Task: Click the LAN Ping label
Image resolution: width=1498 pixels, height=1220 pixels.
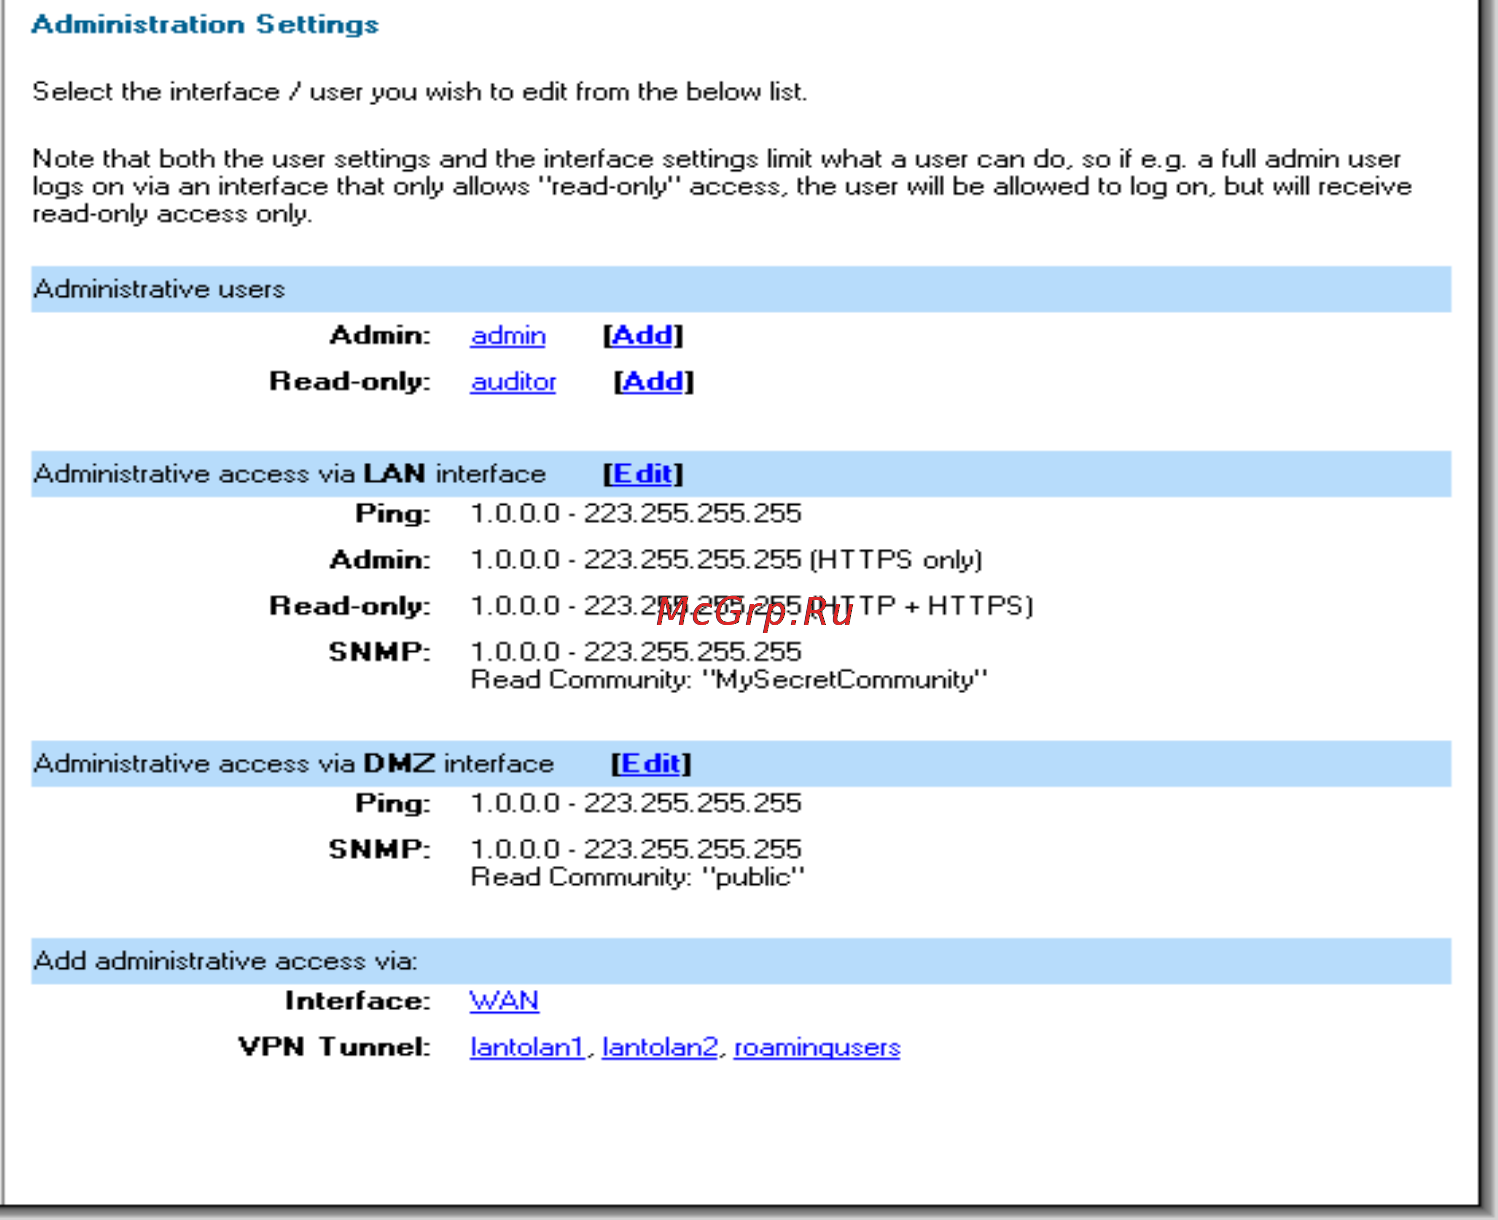Action: 393,514
